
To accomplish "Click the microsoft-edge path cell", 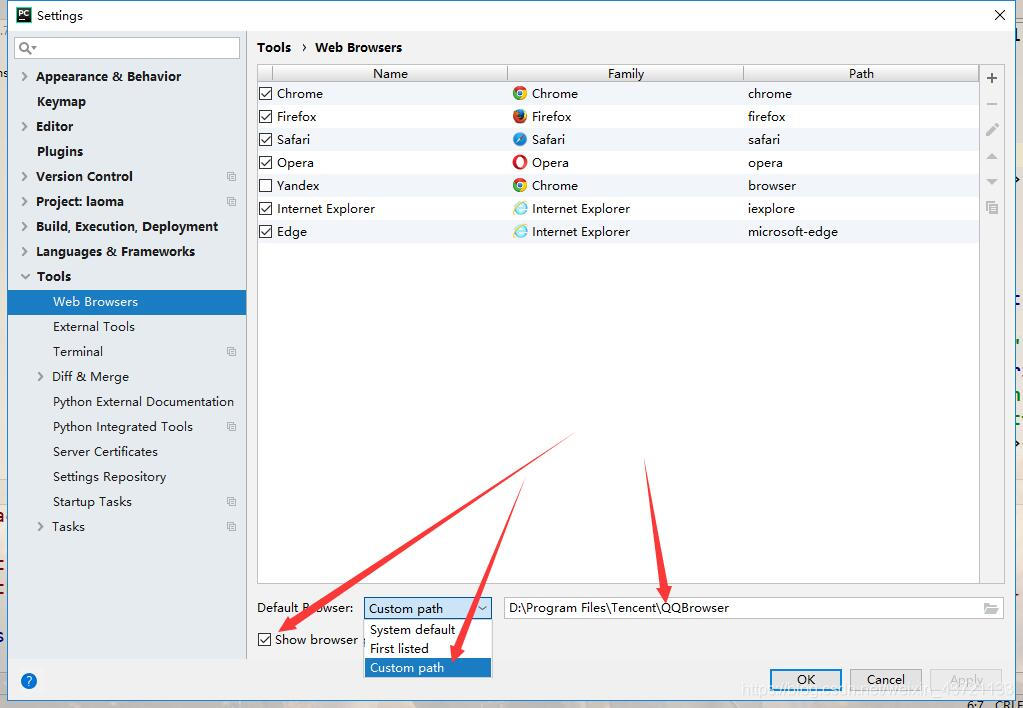I will (861, 231).
